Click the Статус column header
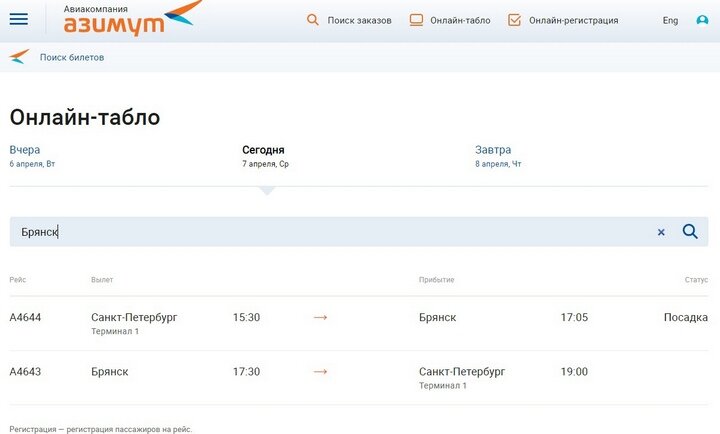The height and width of the screenshot is (434, 720). pyautogui.click(x=696, y=280)
